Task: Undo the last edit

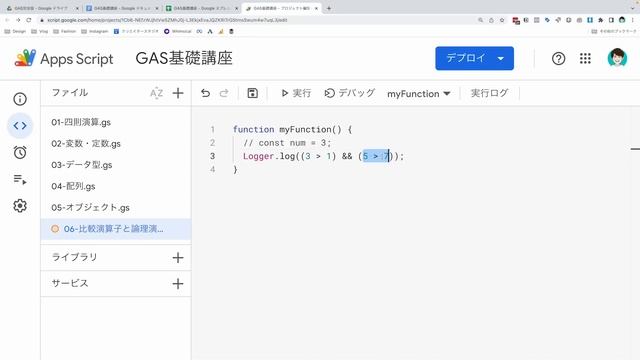Action: point(205,93)
